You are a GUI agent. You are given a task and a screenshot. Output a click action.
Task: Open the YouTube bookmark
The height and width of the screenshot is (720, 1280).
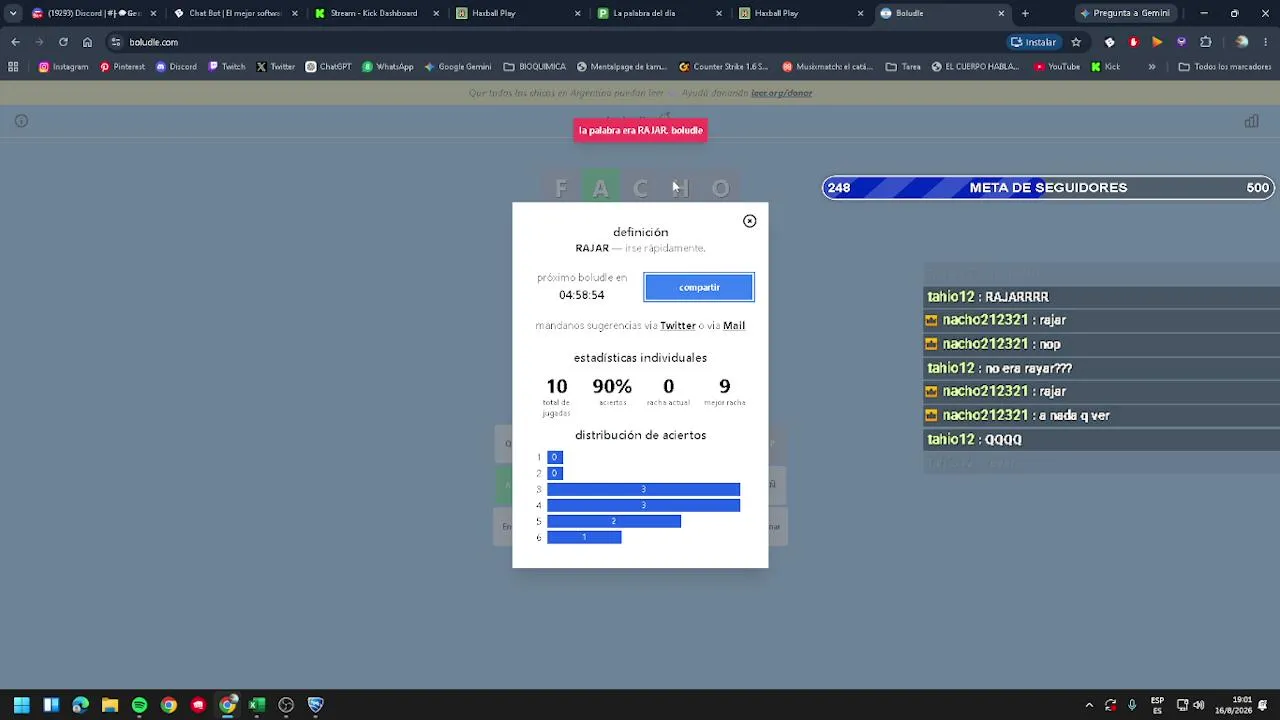[x=1057, y=67]
